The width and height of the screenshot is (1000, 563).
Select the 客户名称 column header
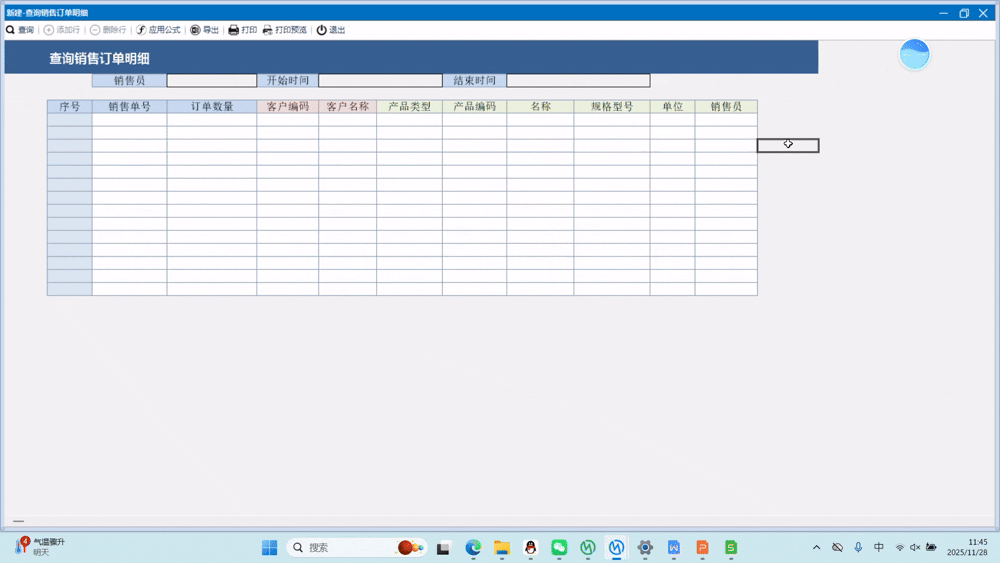pos(347,106)
